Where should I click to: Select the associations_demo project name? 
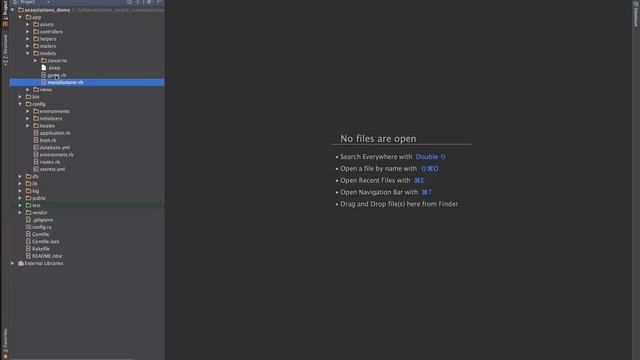[47, 10]
